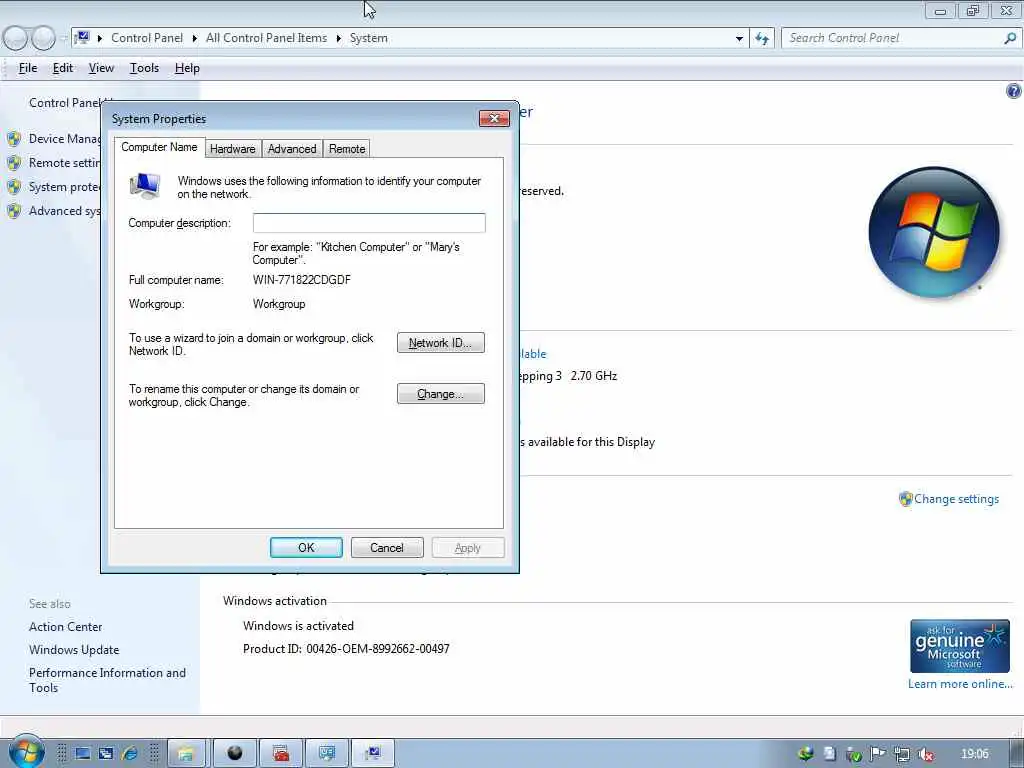
Task: Click the Control Panel breadcrumb
Action: 147,39
